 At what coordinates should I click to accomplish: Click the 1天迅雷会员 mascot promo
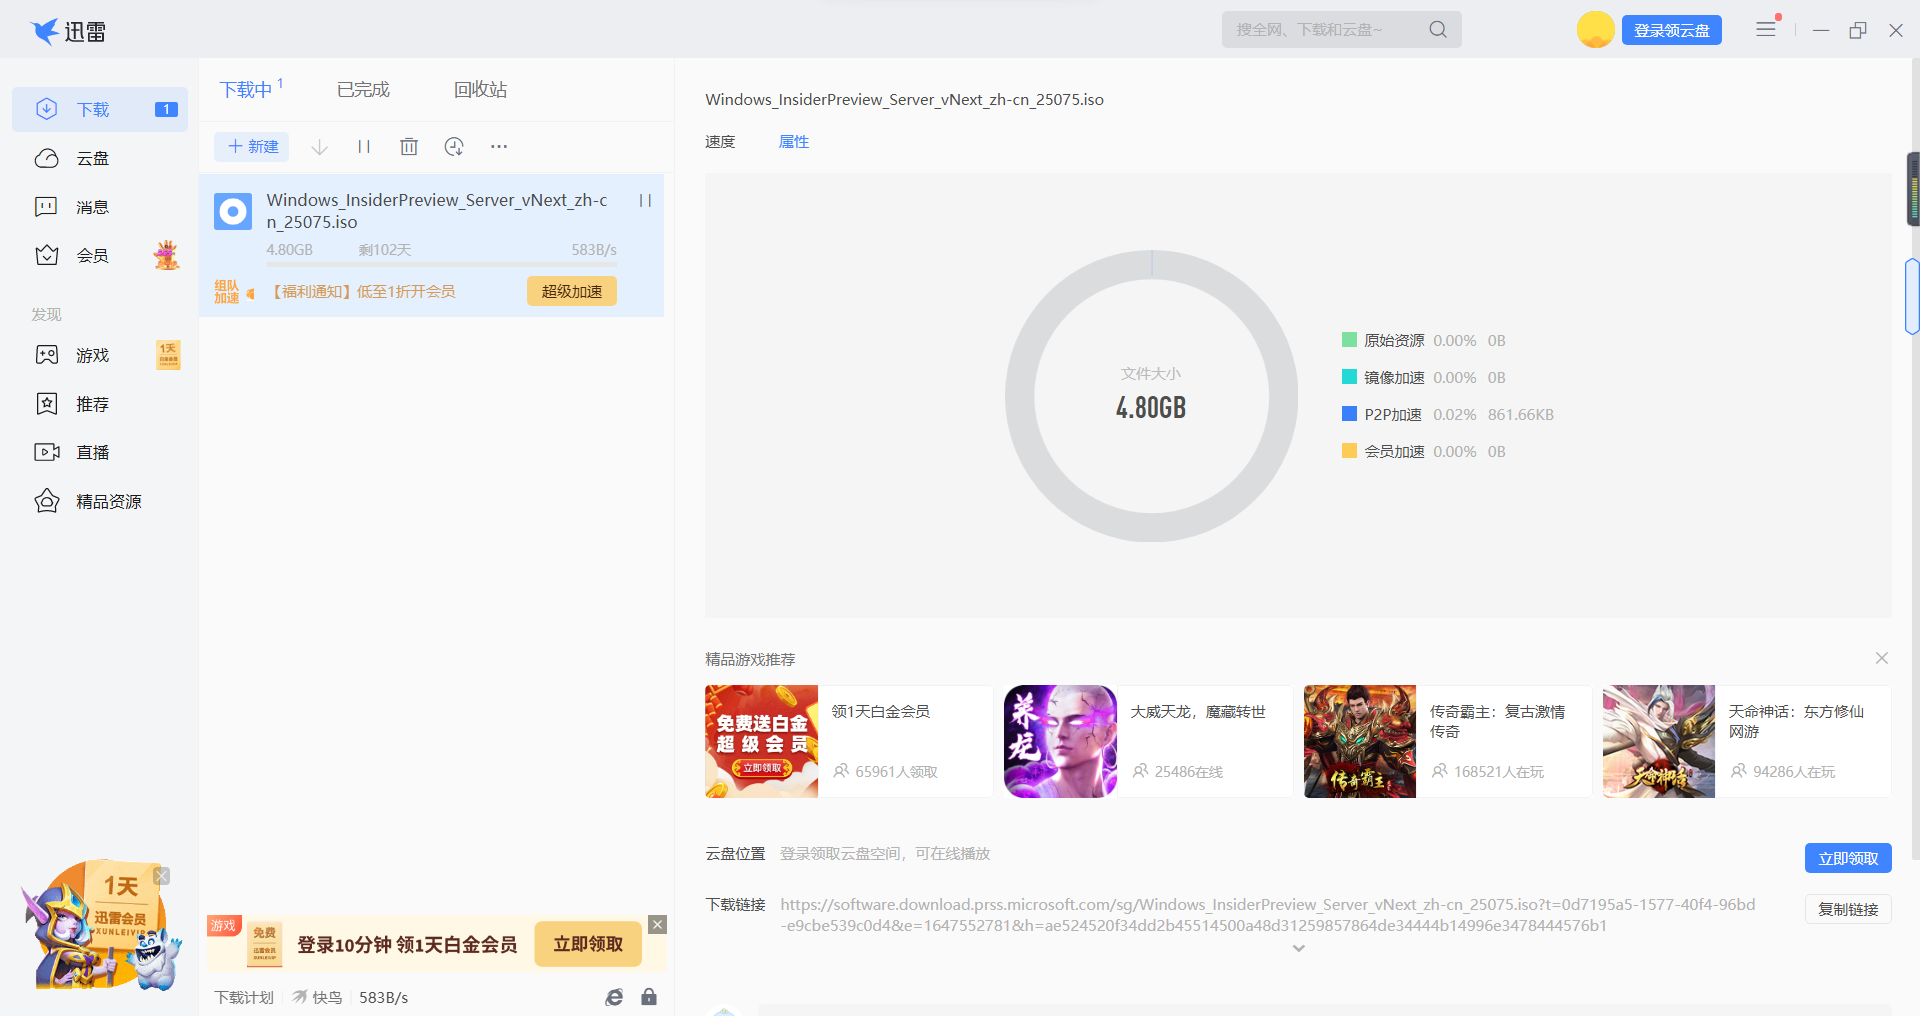tap(100, 927)
